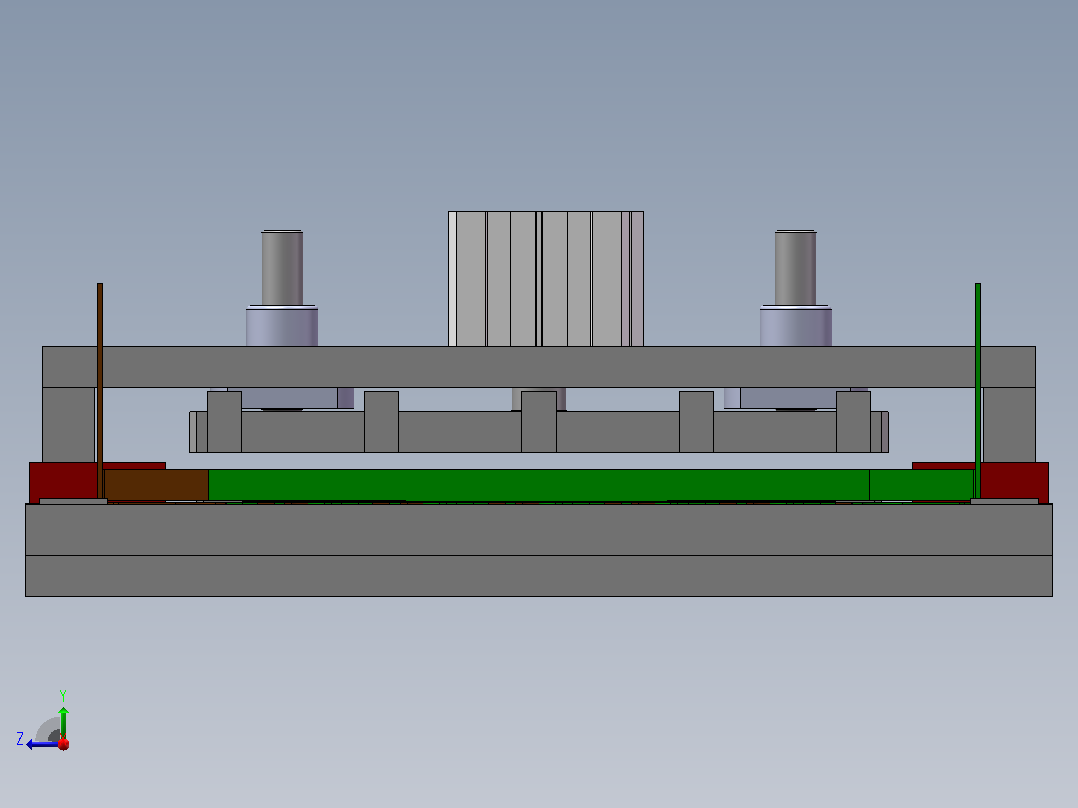Image resolution: width=1078 pixels, height=808 pixels.
Task: Pick the center tab on the moving plate
Action: [539, 422]
